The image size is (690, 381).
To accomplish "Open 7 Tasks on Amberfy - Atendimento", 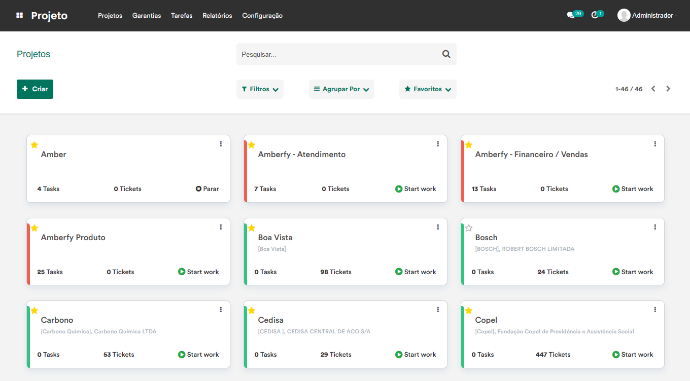I will coord(265,189).
